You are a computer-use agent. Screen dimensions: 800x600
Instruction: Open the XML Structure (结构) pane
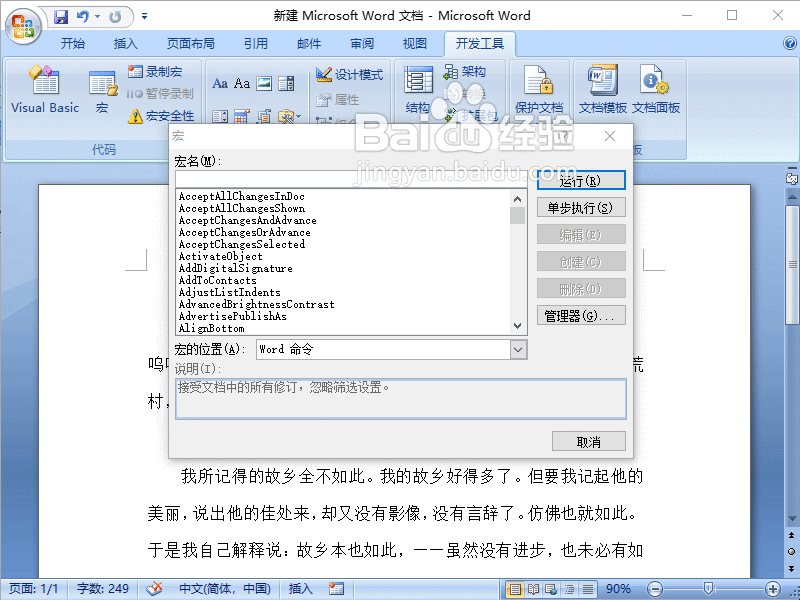418,89
